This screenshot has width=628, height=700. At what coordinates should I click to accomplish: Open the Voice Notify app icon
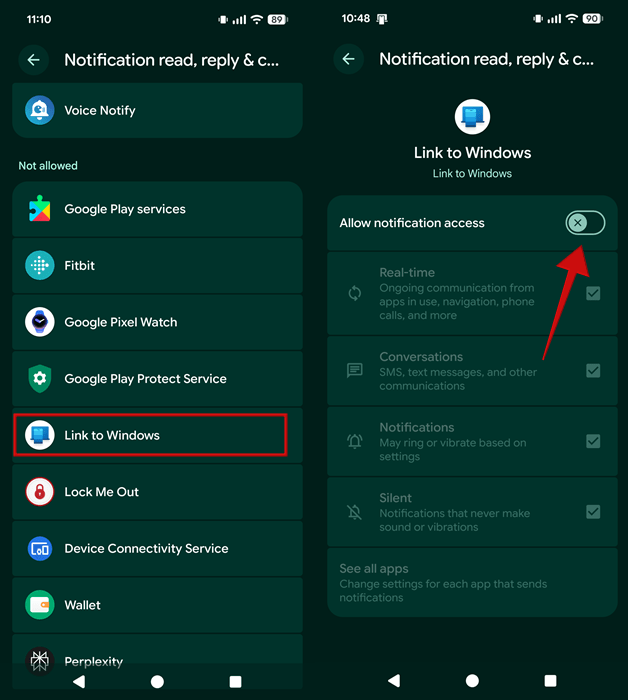tap(40, 110)
